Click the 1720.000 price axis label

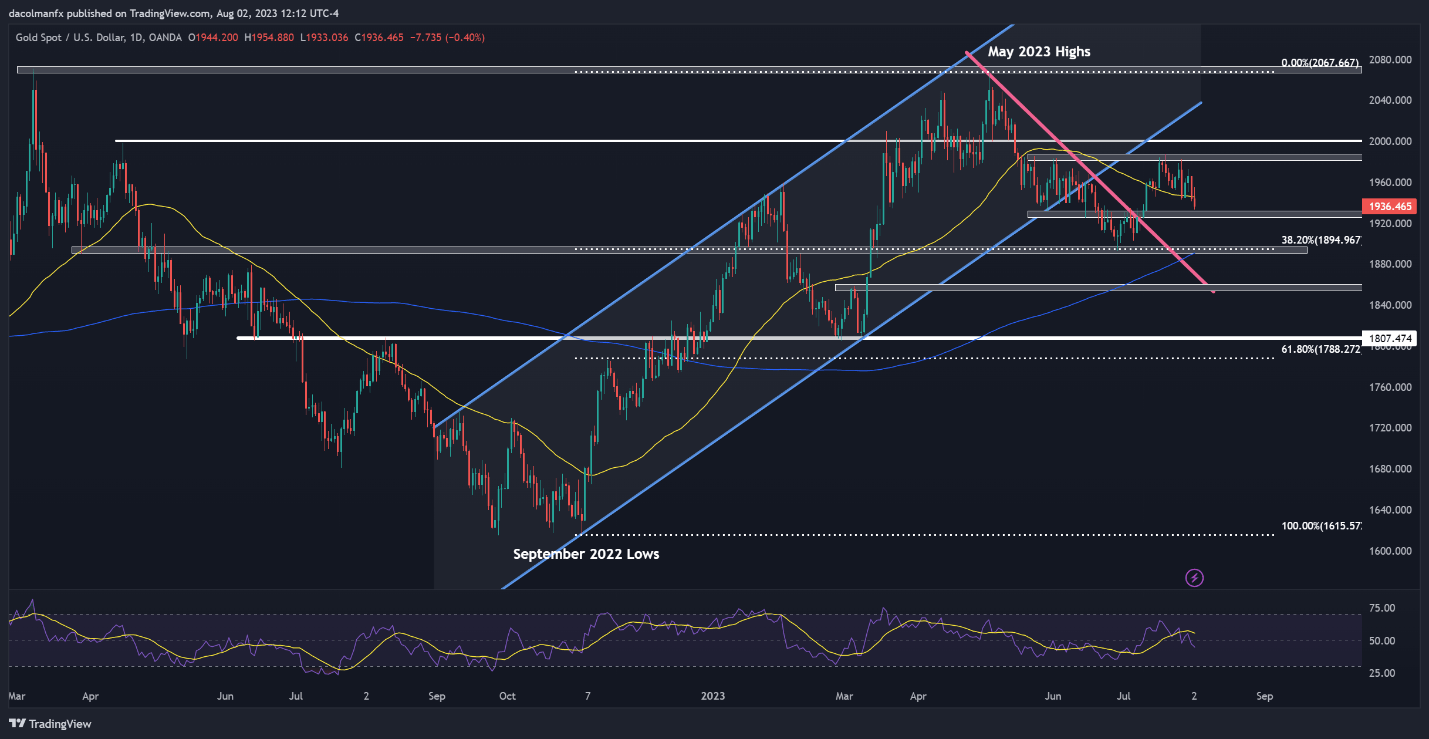pyautogui.click(x=1390, y=428)
